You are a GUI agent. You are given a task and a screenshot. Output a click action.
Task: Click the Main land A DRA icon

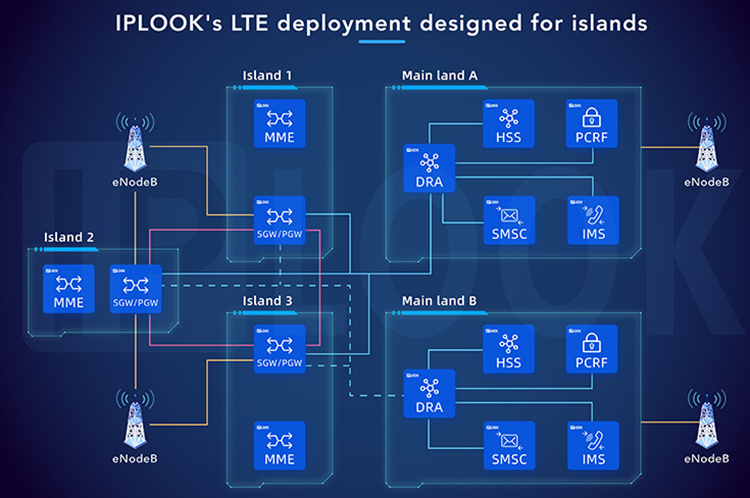tap(429, 168)
